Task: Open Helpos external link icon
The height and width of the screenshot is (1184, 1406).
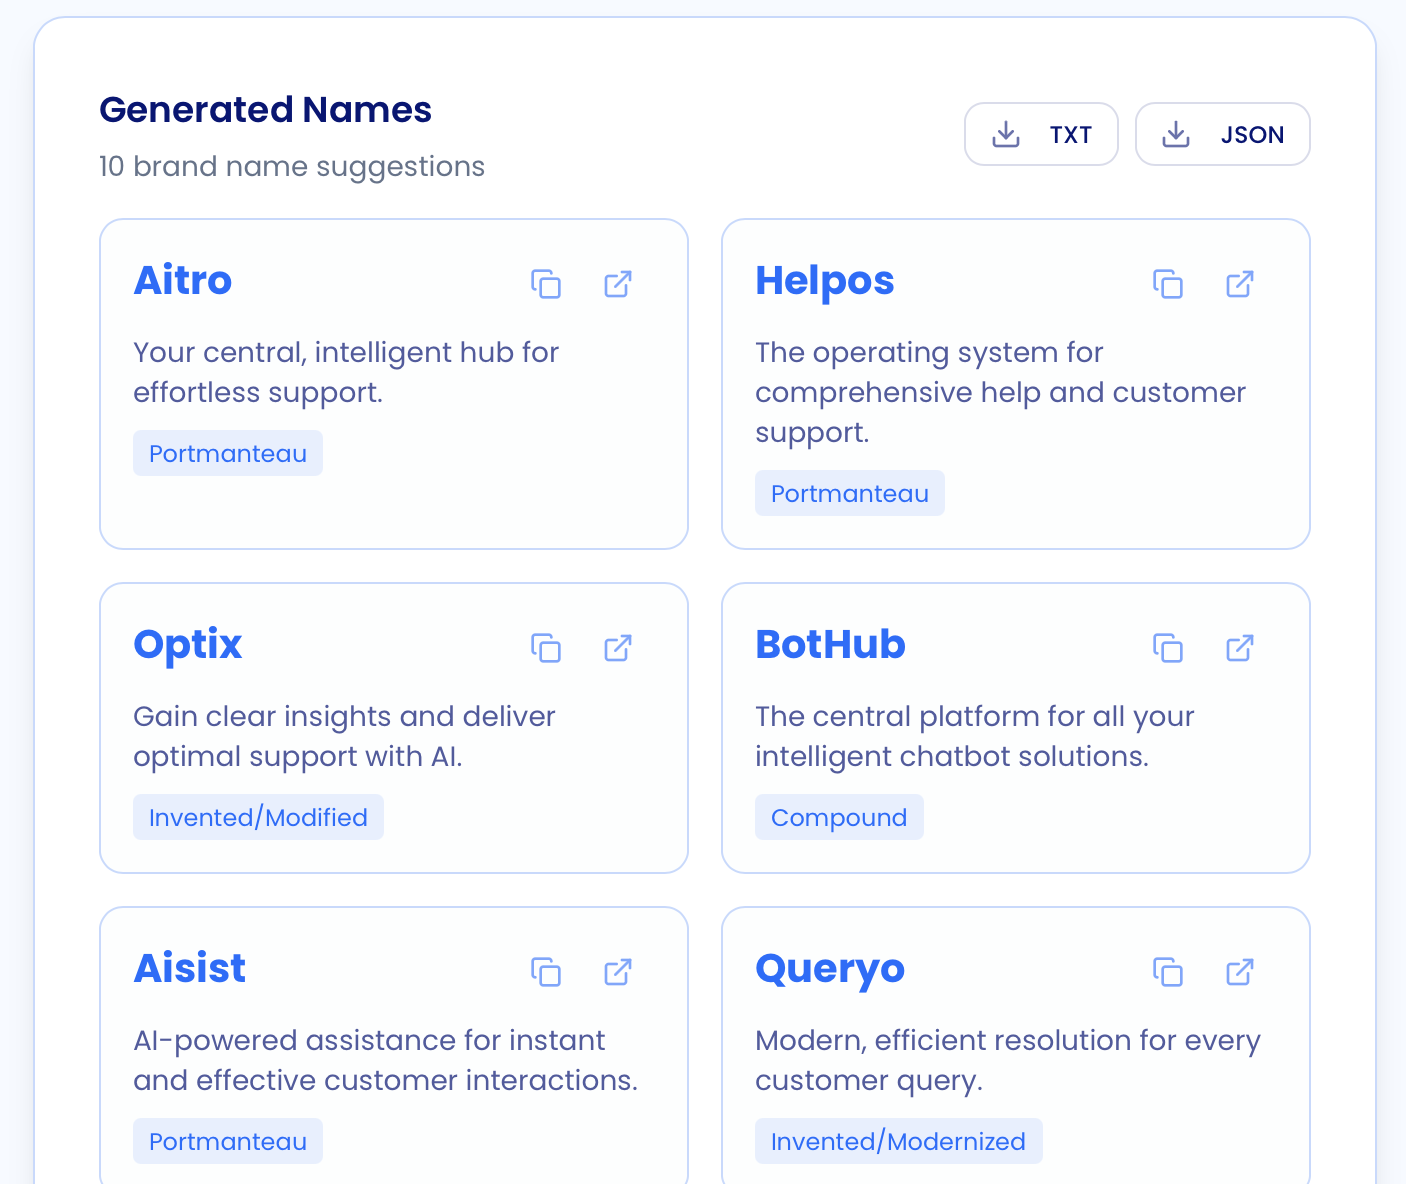Action: (1240, 284)
